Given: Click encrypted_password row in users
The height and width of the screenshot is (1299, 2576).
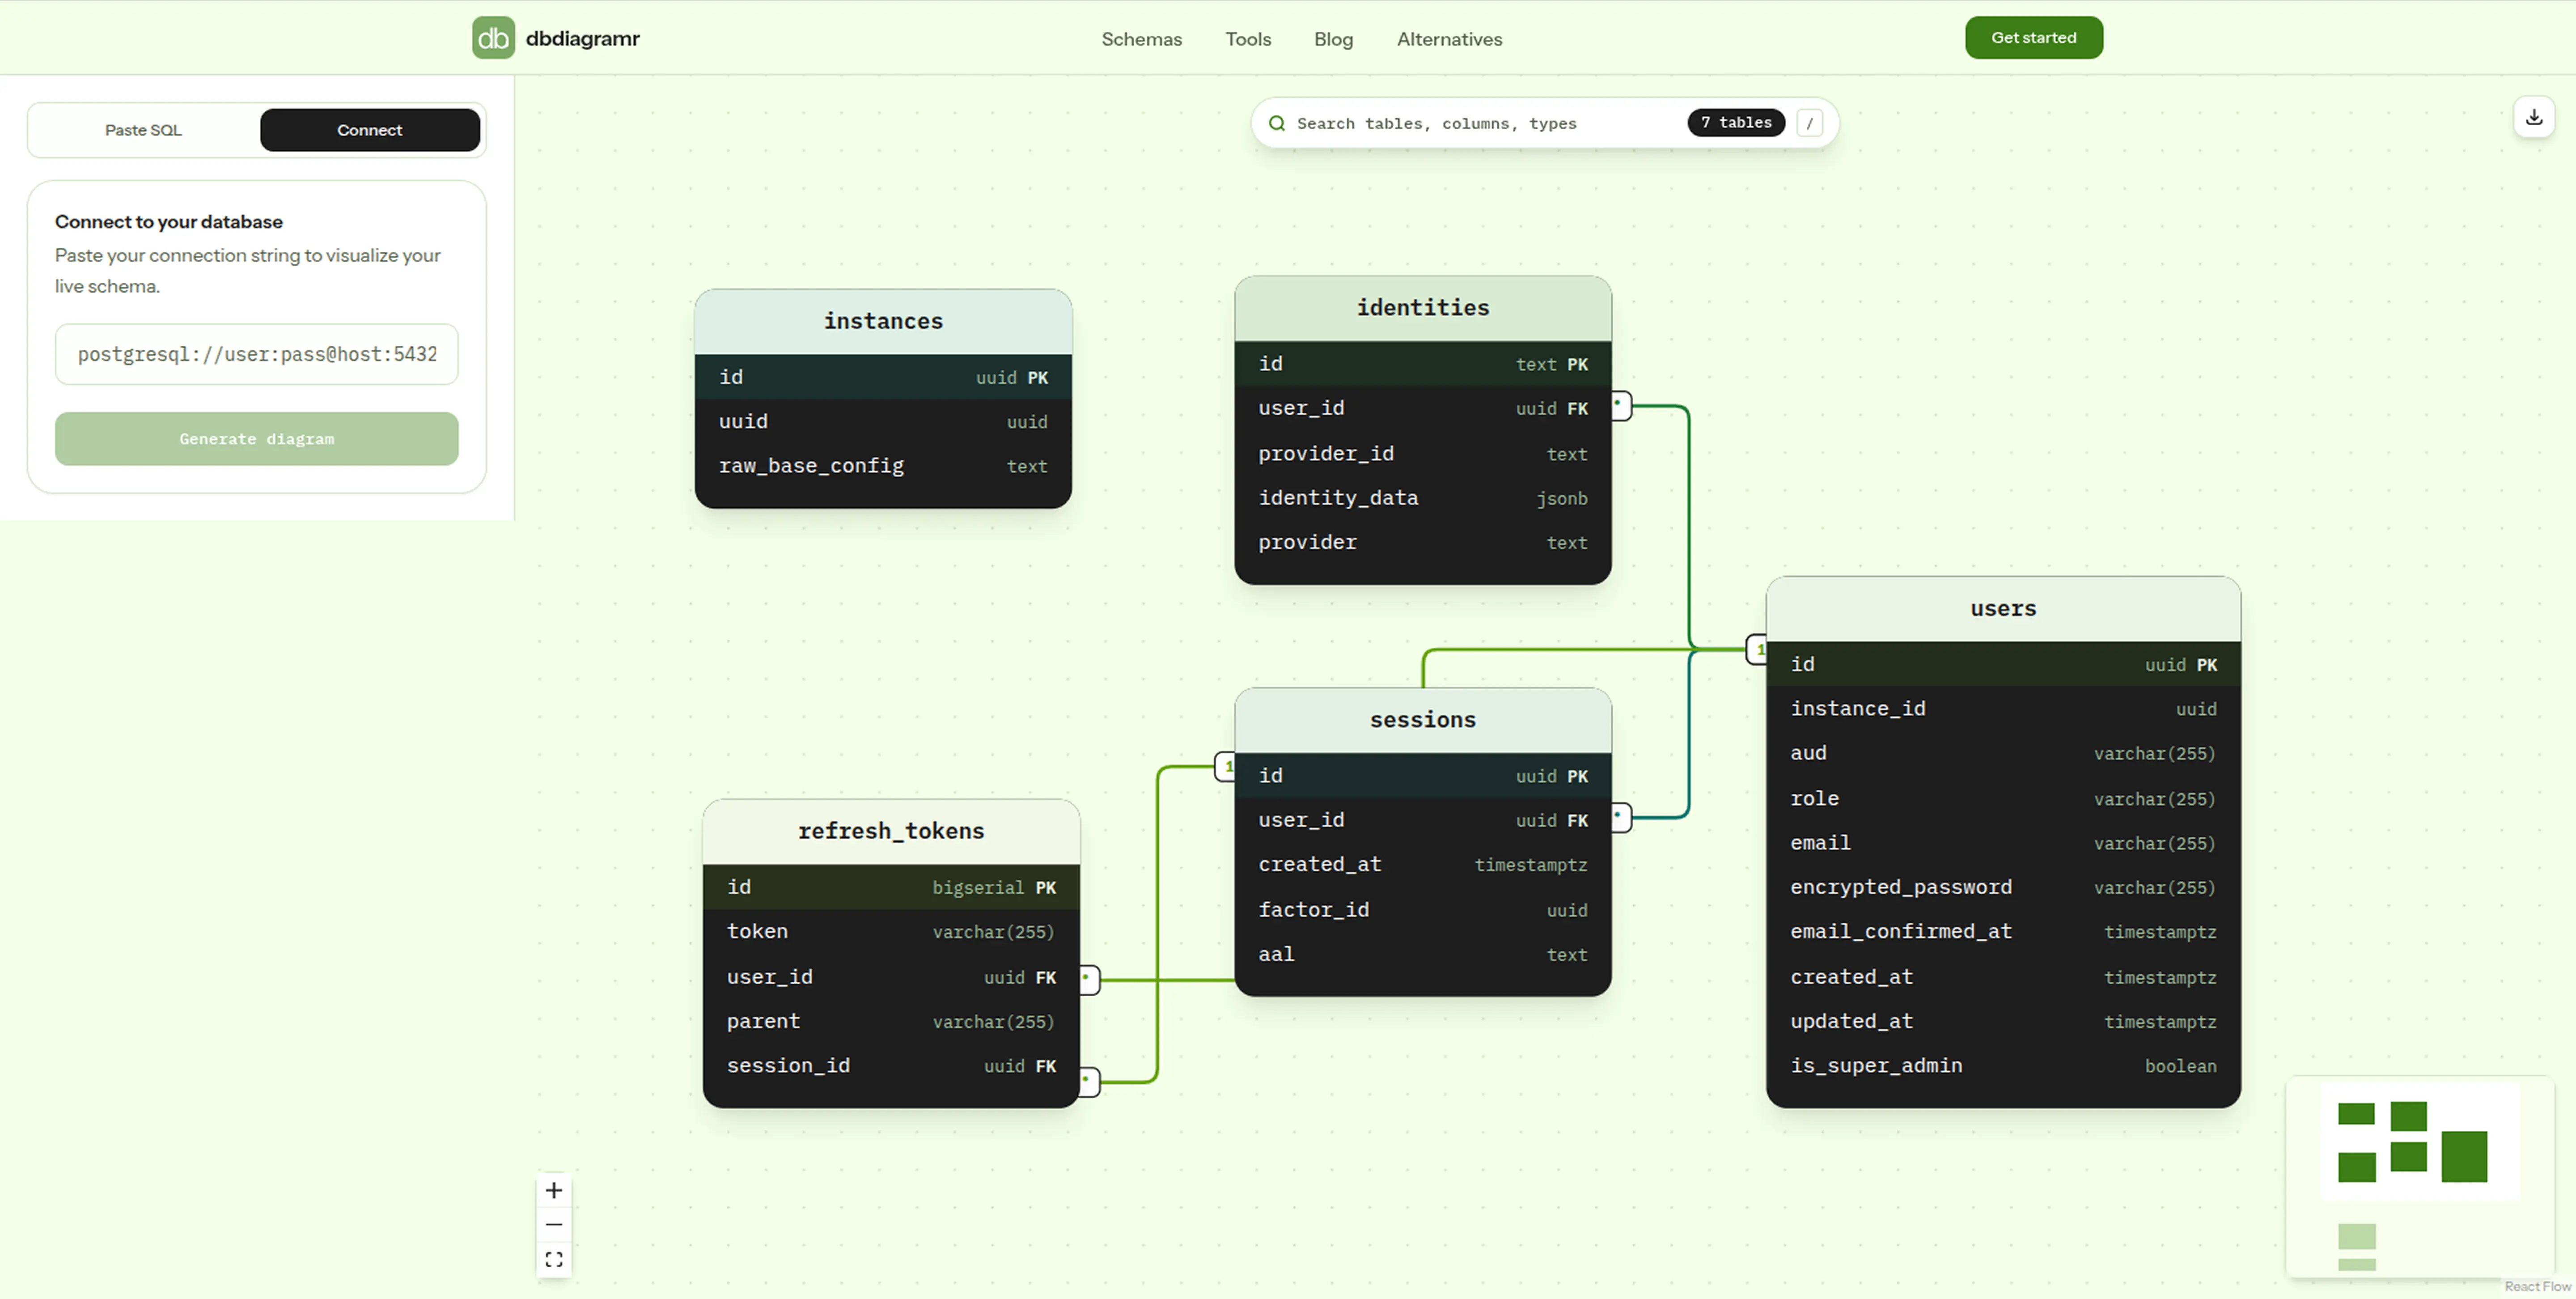Looking at the screenshot, I should click(2003, 887).
